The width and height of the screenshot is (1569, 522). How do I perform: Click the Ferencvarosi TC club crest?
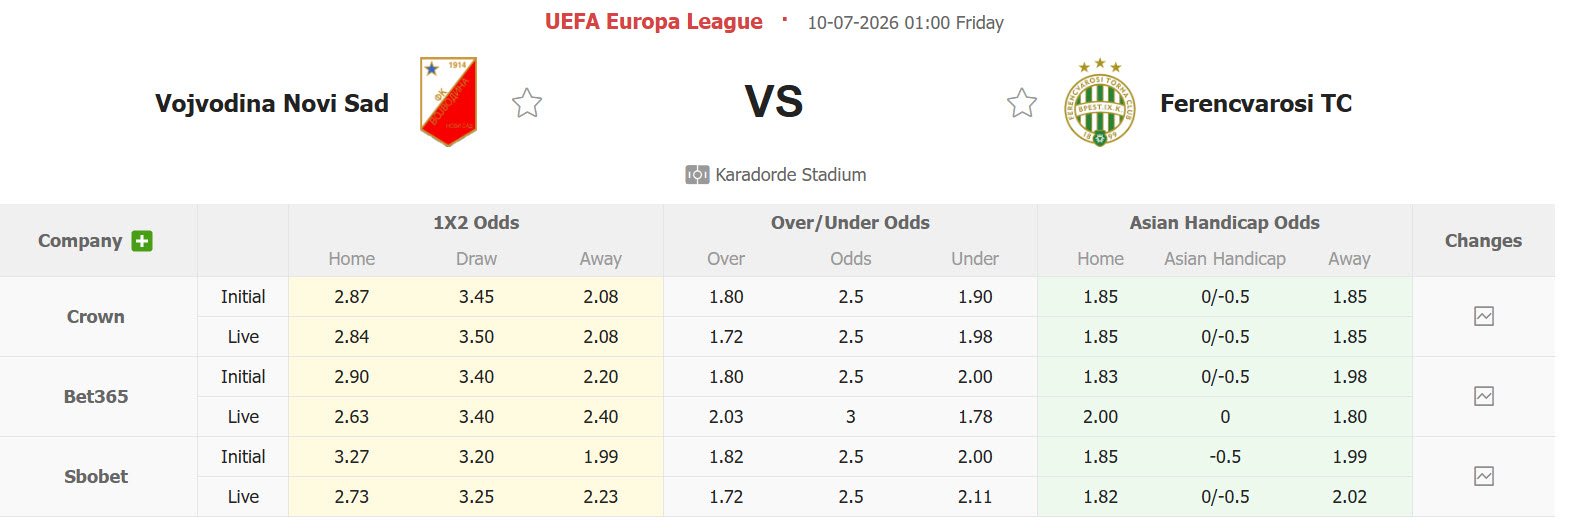coord(1099,102)
